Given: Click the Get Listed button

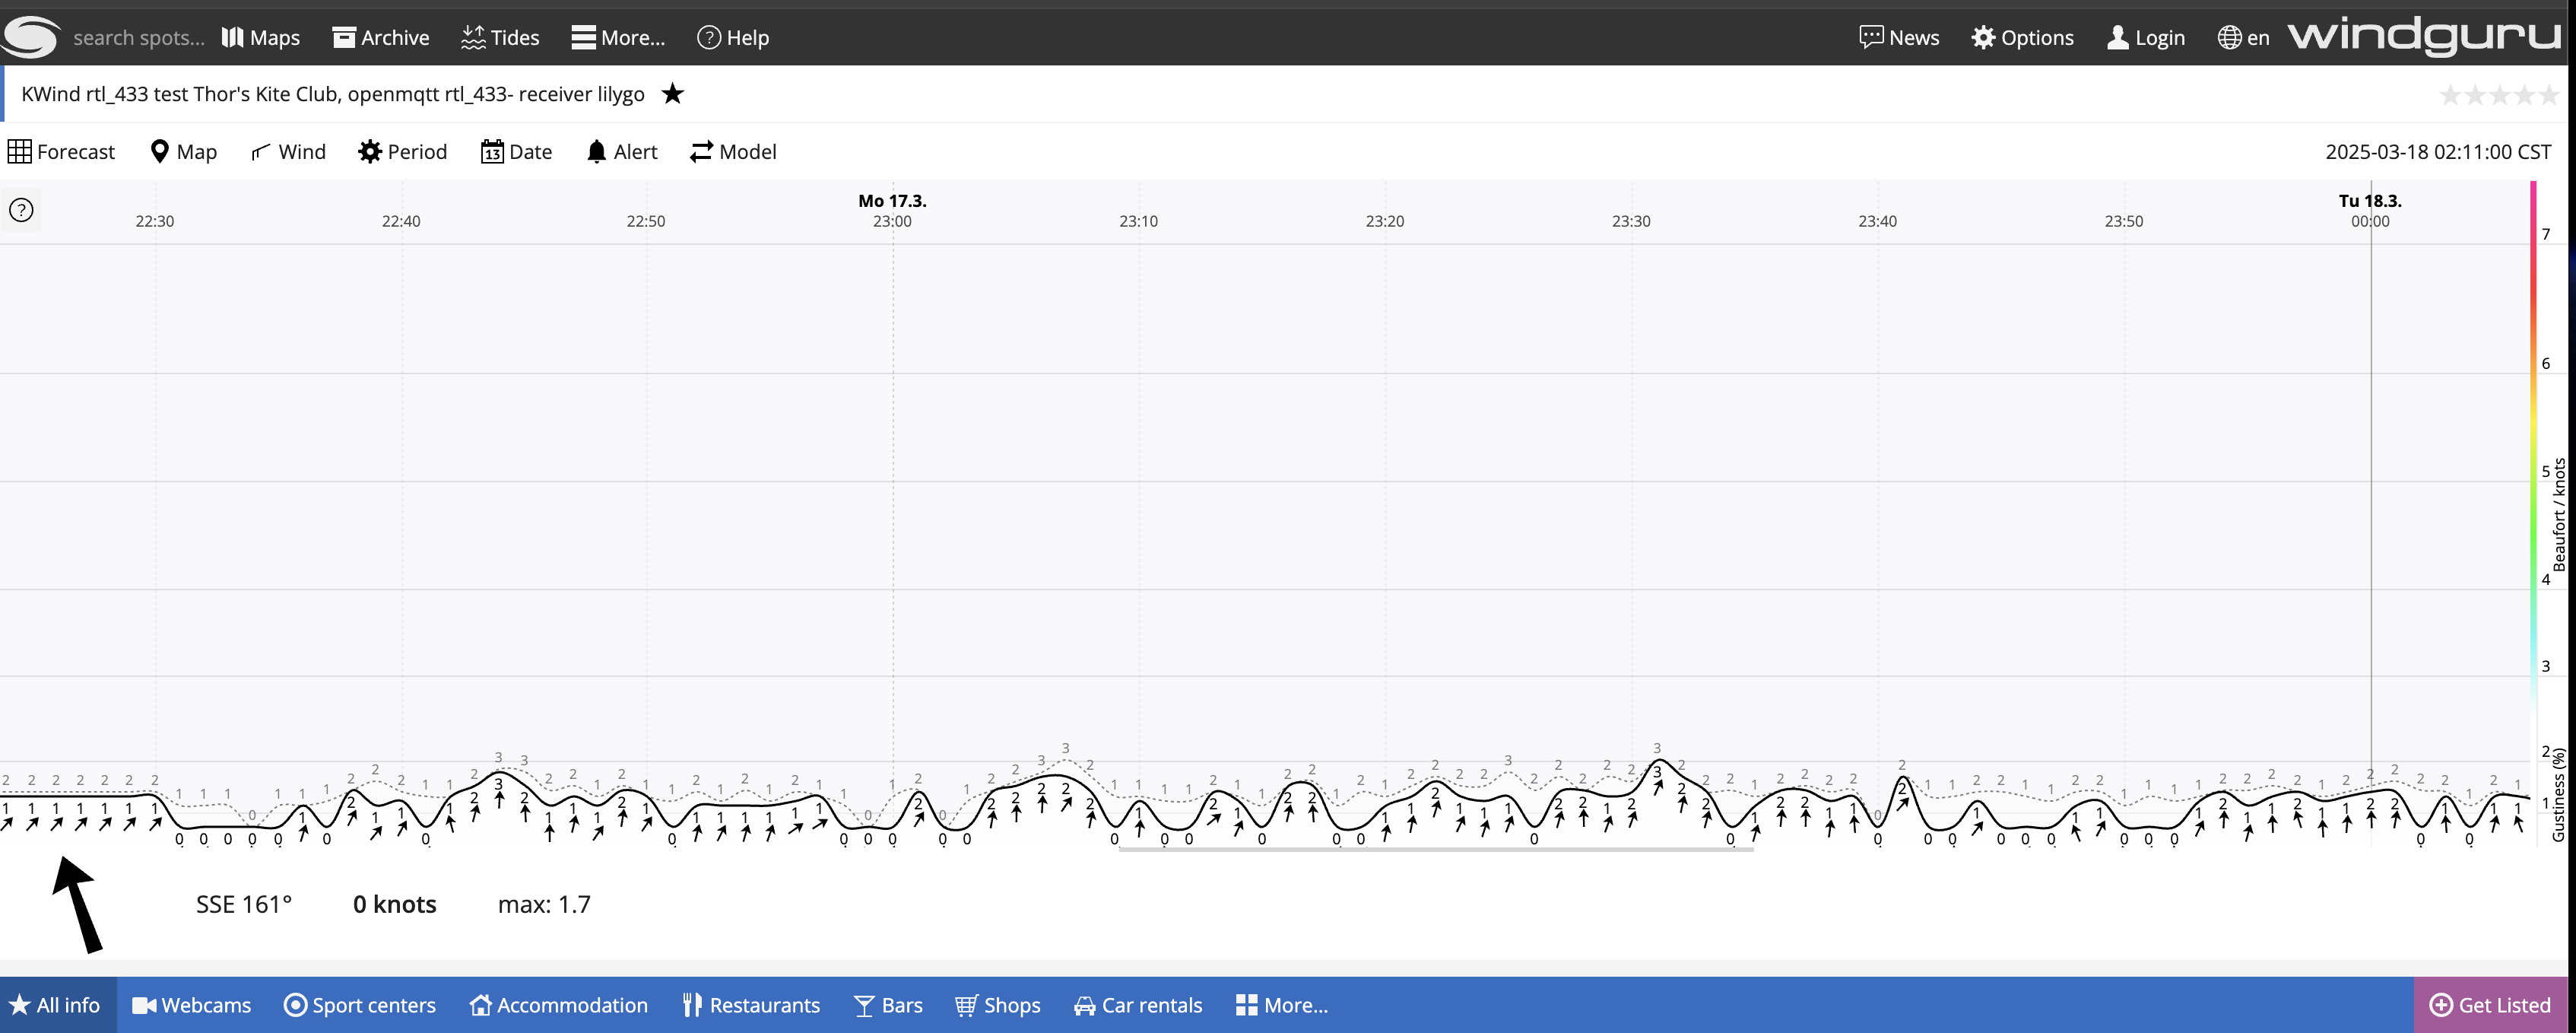Looking at the screenshot, I should click(2490, 1005).
